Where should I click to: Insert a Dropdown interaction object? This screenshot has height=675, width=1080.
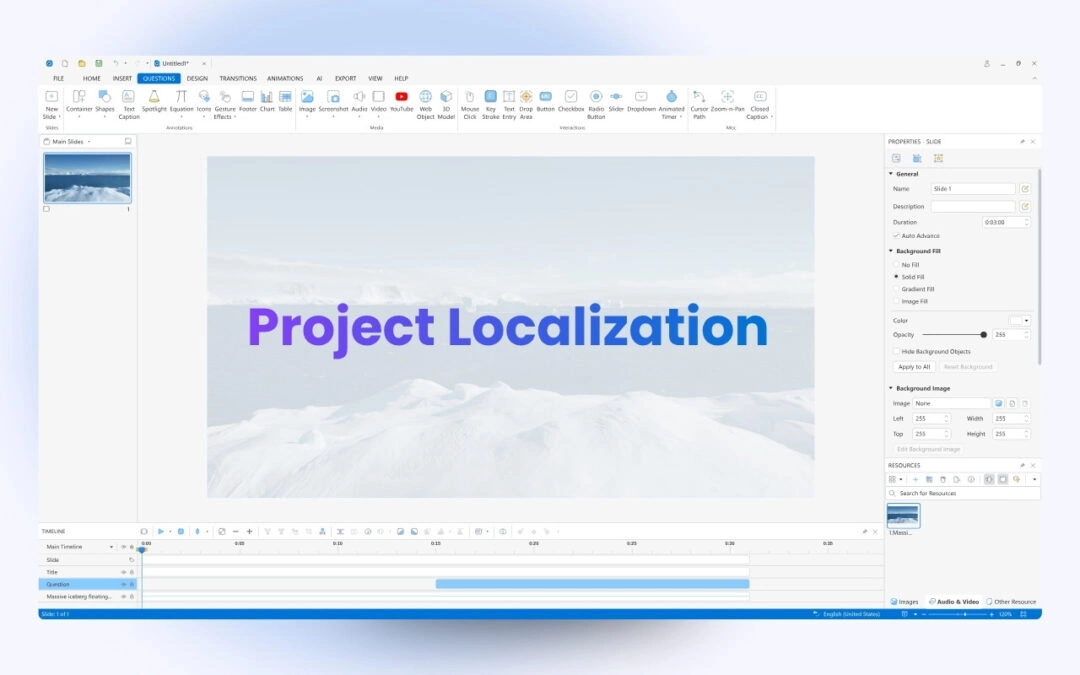[641, 101]
